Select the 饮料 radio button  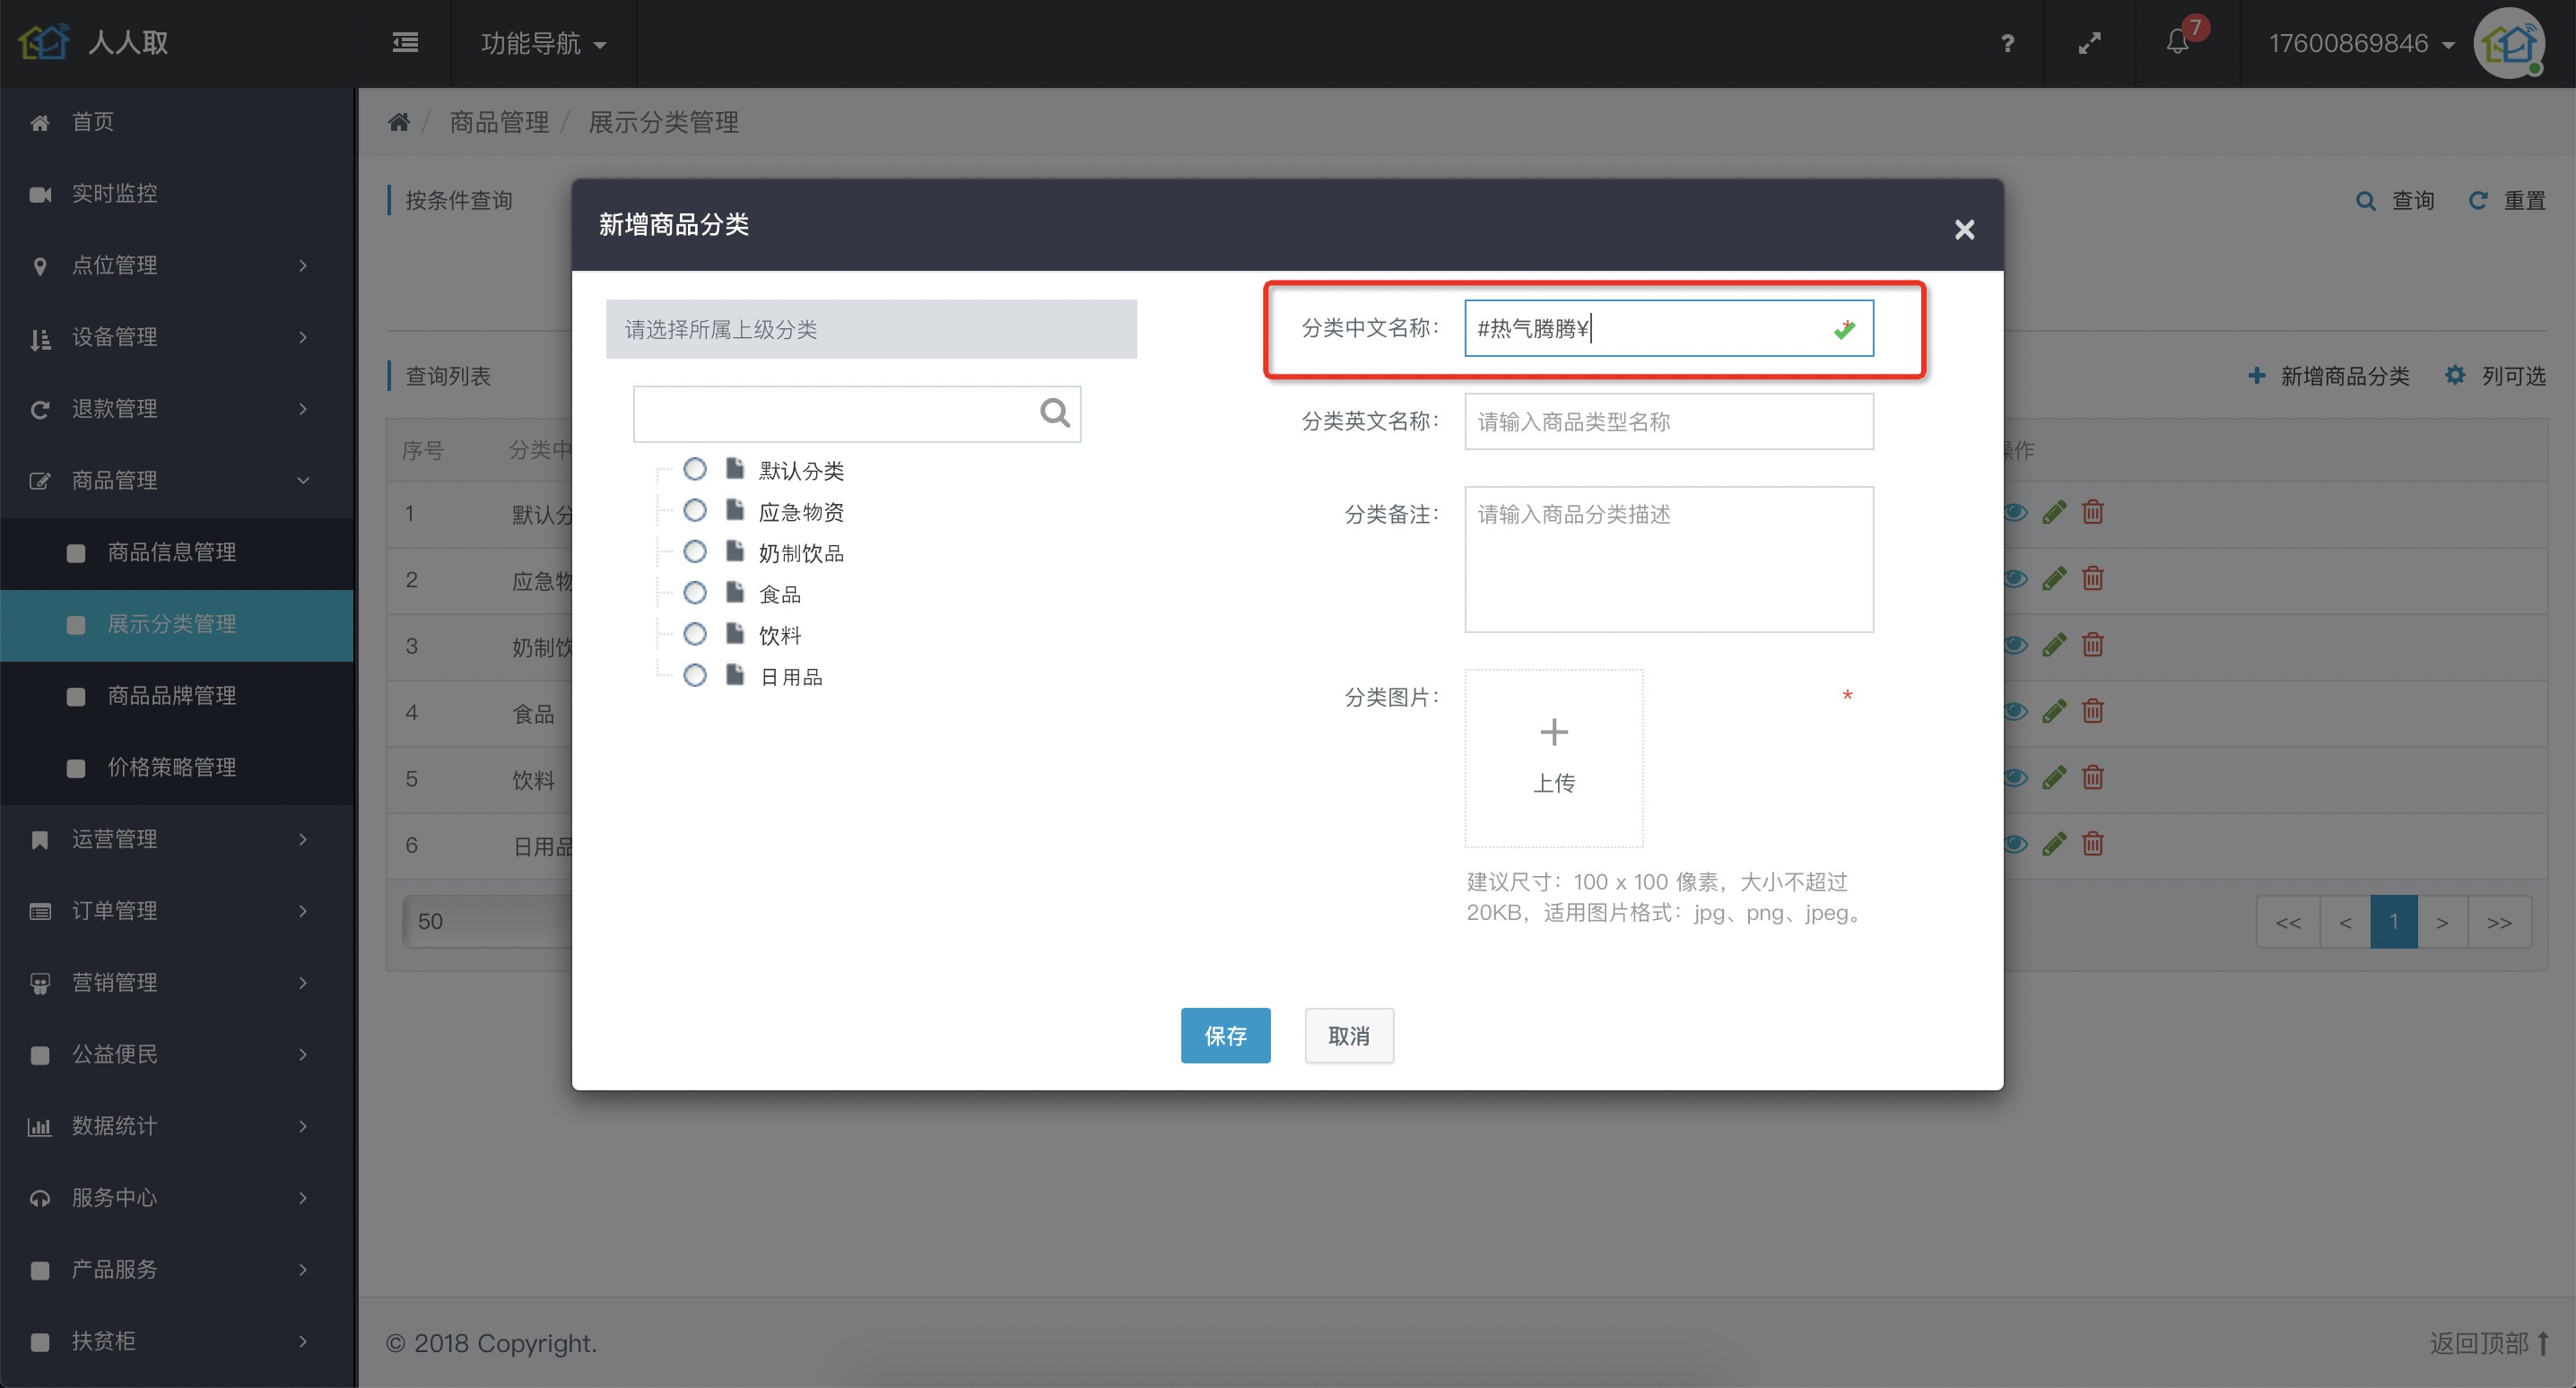click(x=695, y=634)
